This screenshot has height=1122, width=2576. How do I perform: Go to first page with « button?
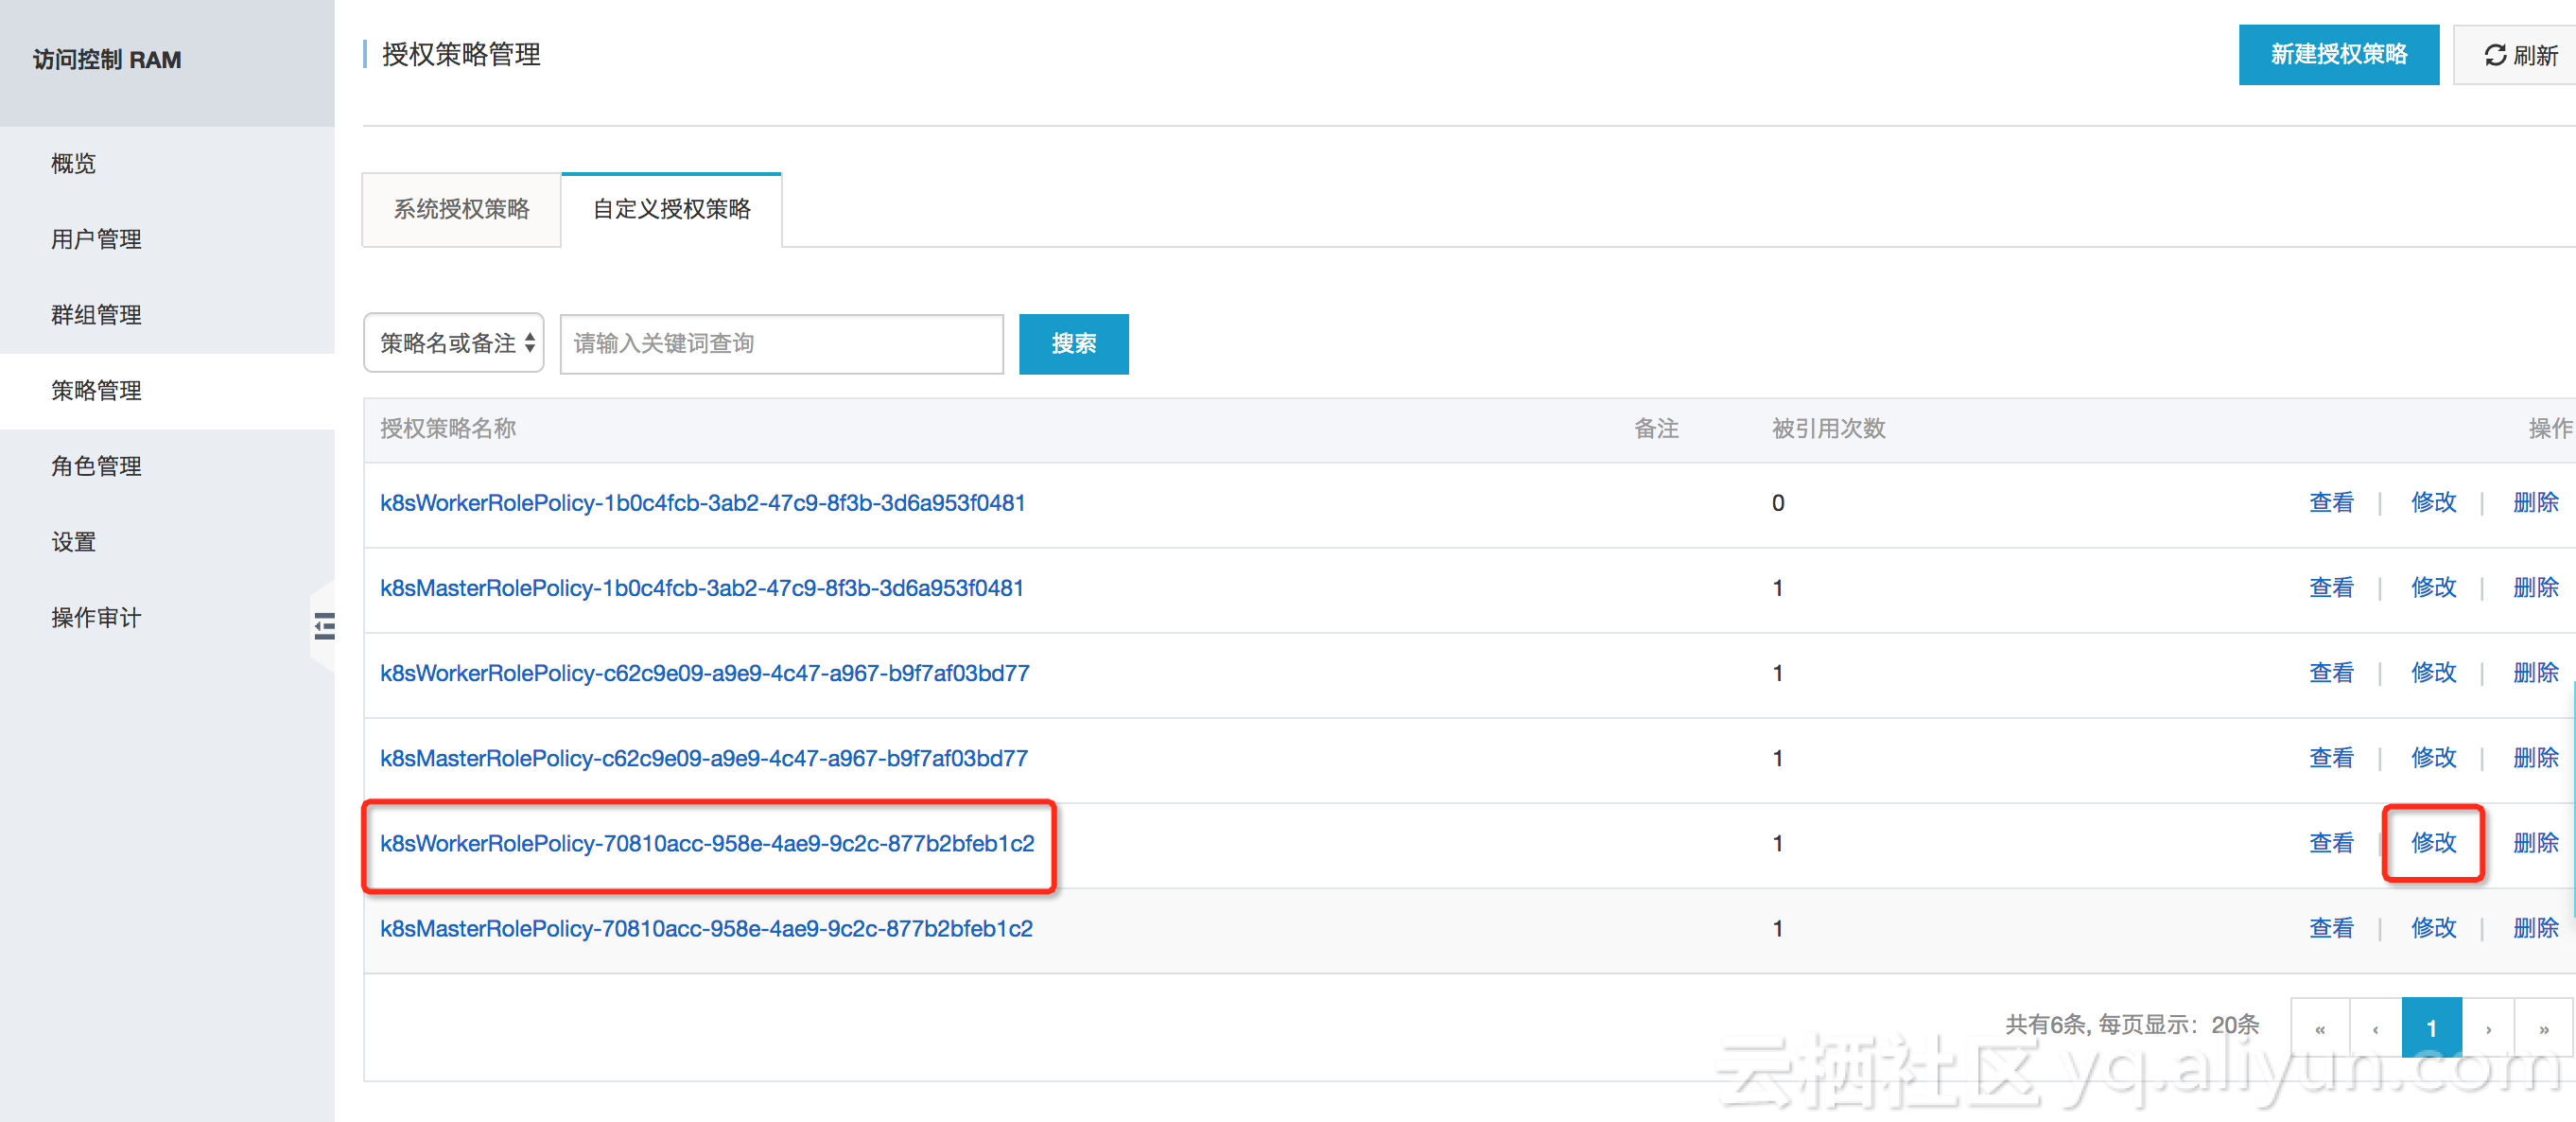[x=2320, y=1028]
